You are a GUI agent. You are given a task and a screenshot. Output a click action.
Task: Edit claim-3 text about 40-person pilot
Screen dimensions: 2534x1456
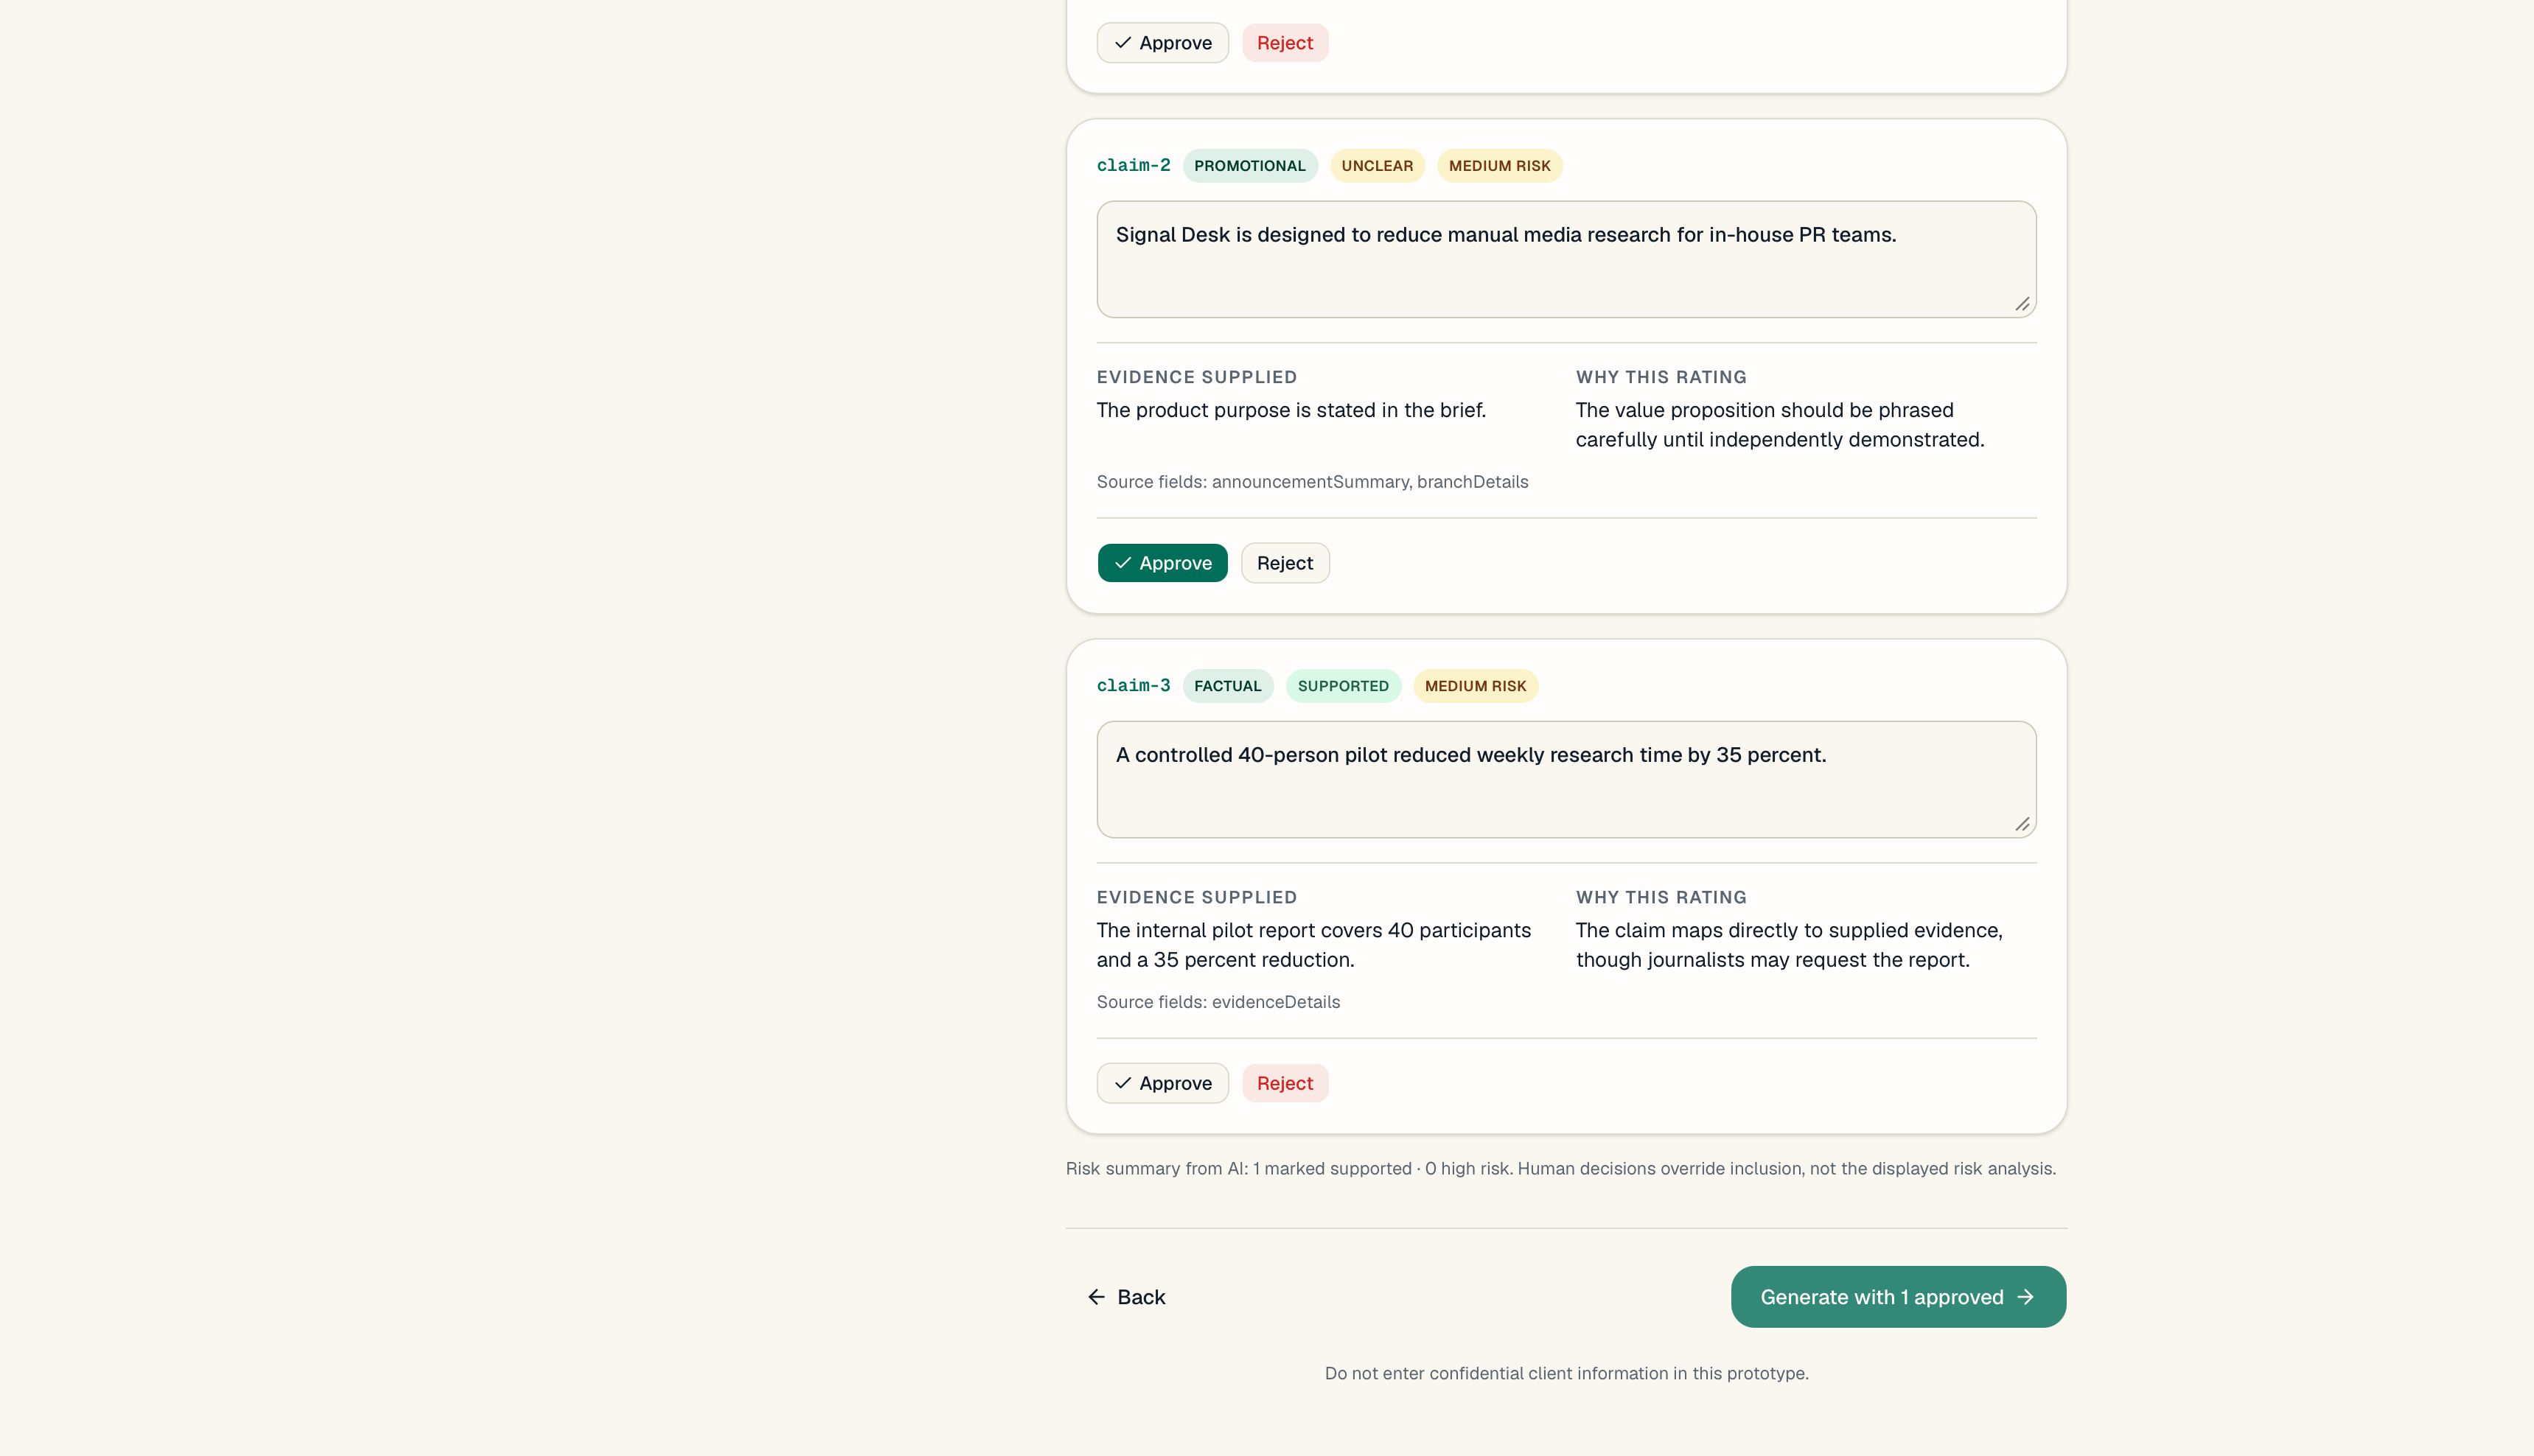pos(1566,779)
